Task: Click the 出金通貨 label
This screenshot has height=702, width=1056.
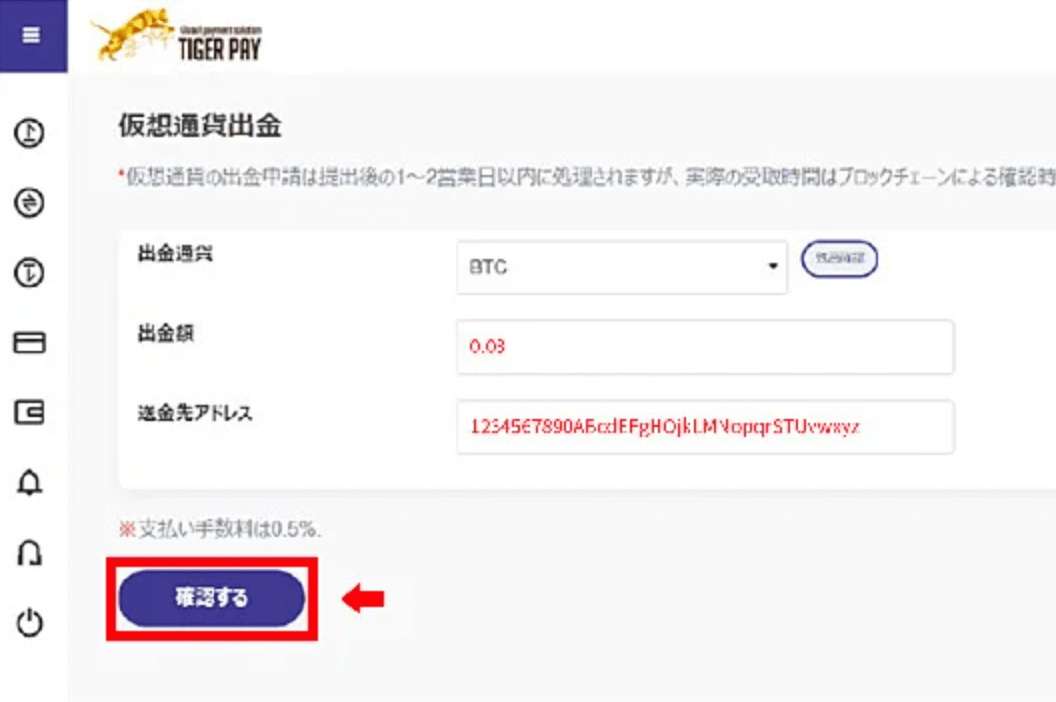Action: coord(176,254)
